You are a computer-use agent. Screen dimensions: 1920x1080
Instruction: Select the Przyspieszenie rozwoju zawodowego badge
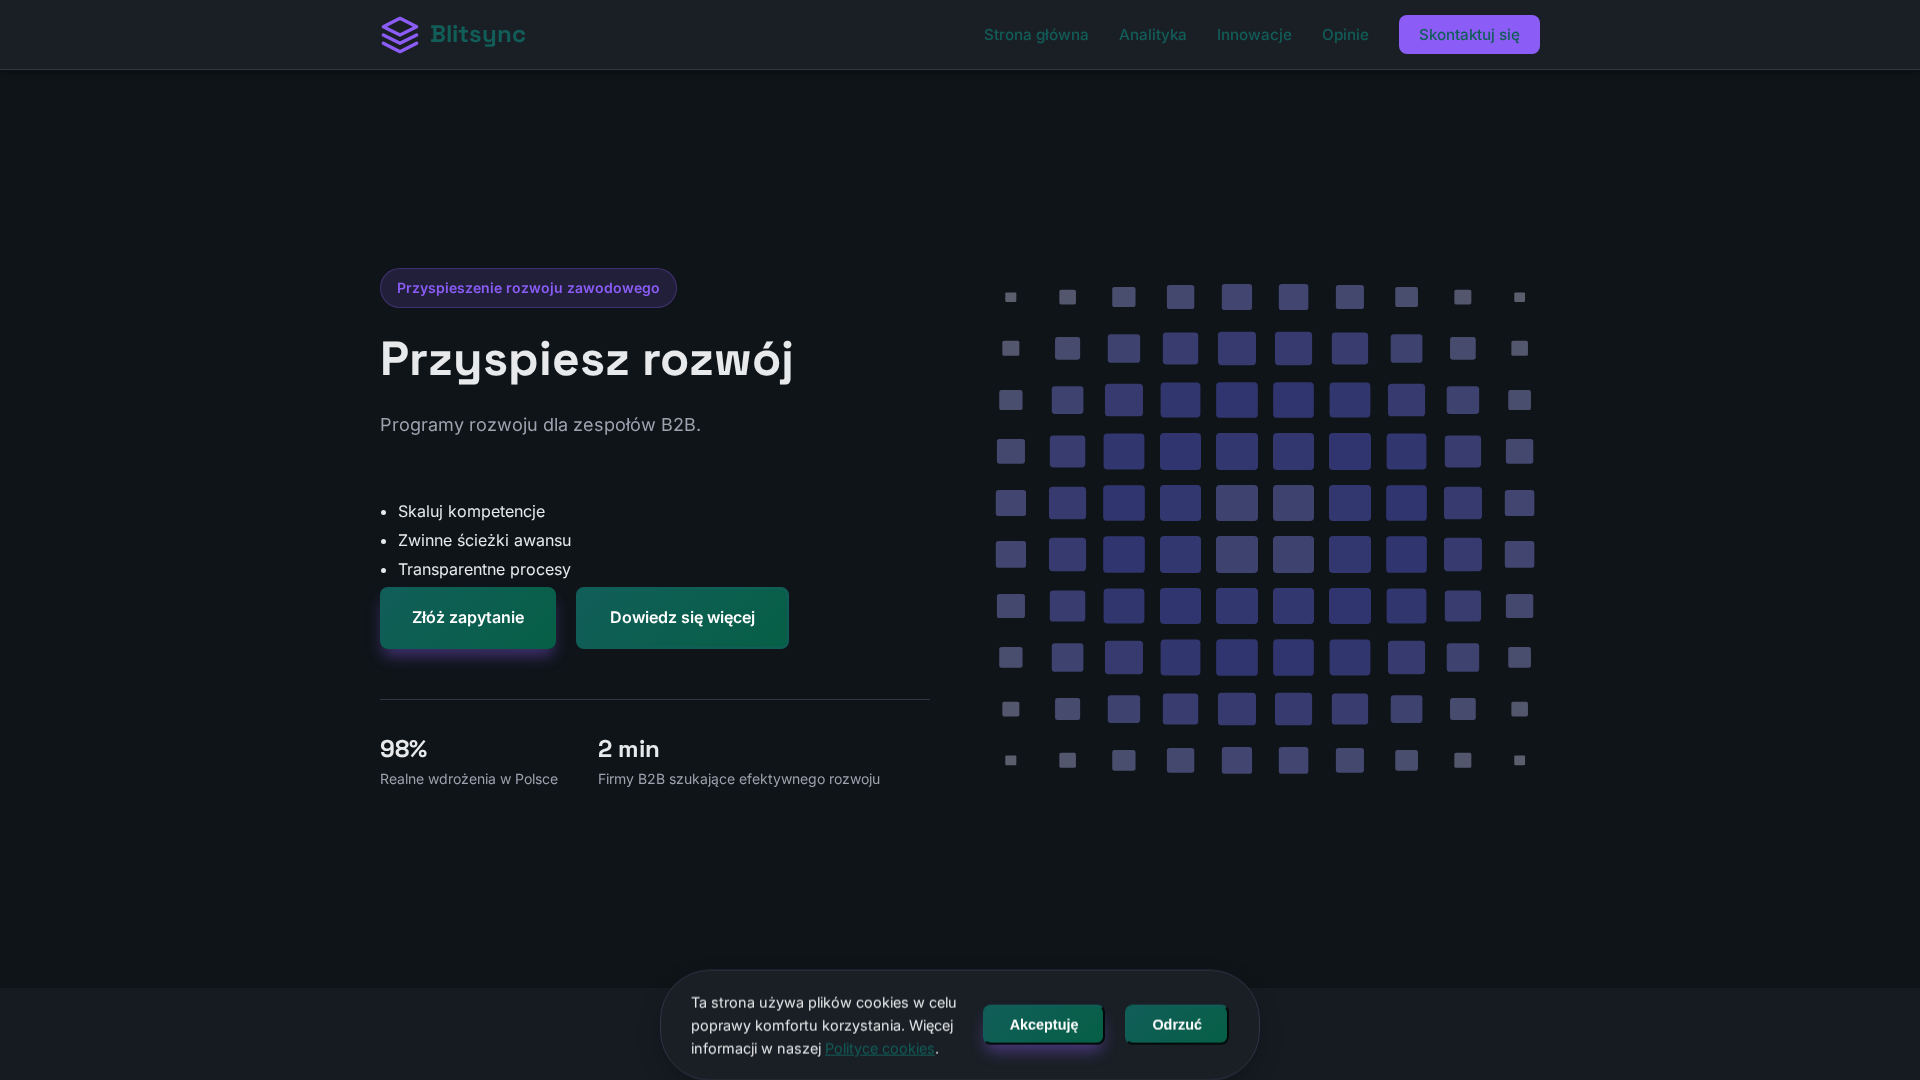528,288
